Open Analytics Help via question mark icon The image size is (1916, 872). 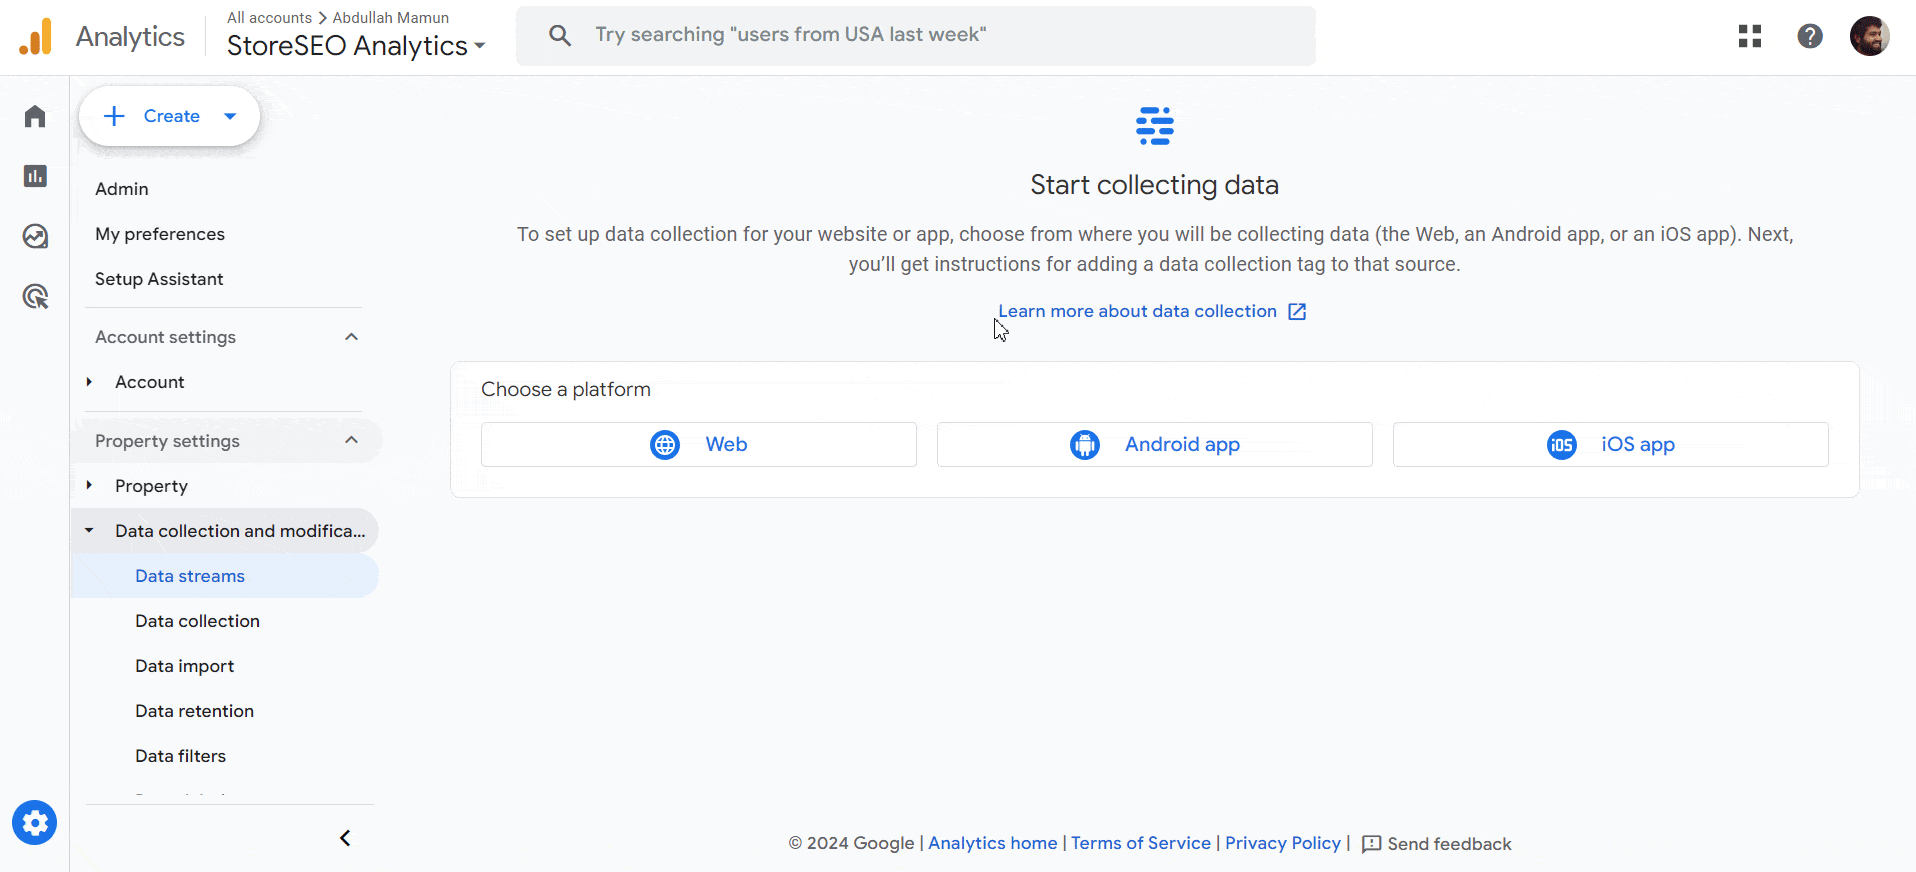(1810, 36)
